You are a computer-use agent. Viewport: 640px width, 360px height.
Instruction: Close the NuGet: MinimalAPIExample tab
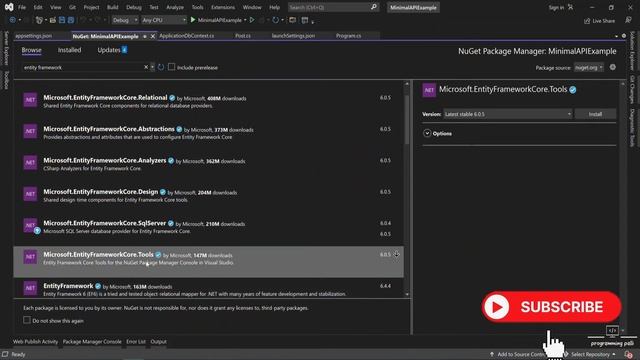coord(153,36)
